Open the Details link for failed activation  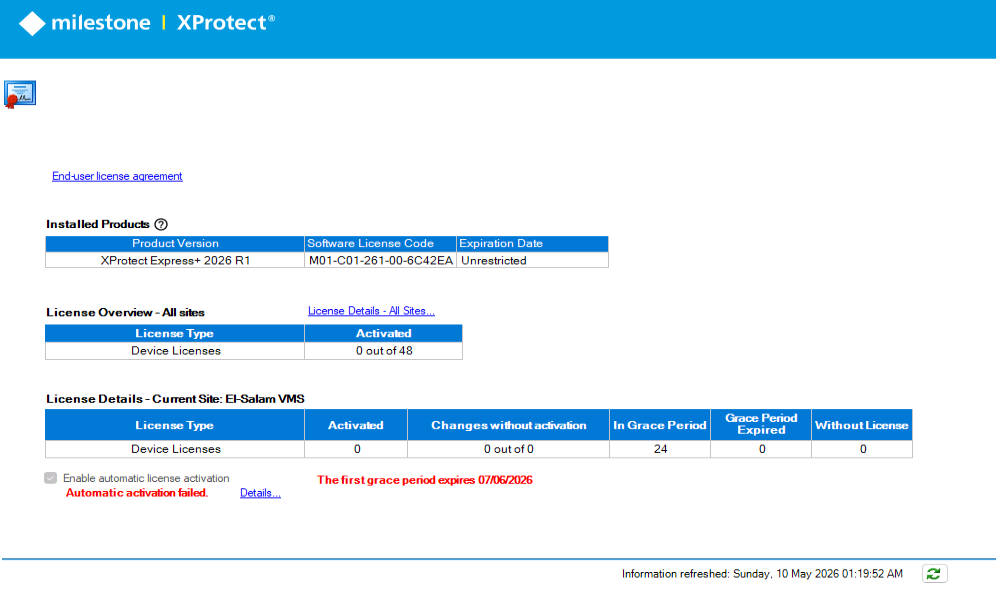(260, 493)
